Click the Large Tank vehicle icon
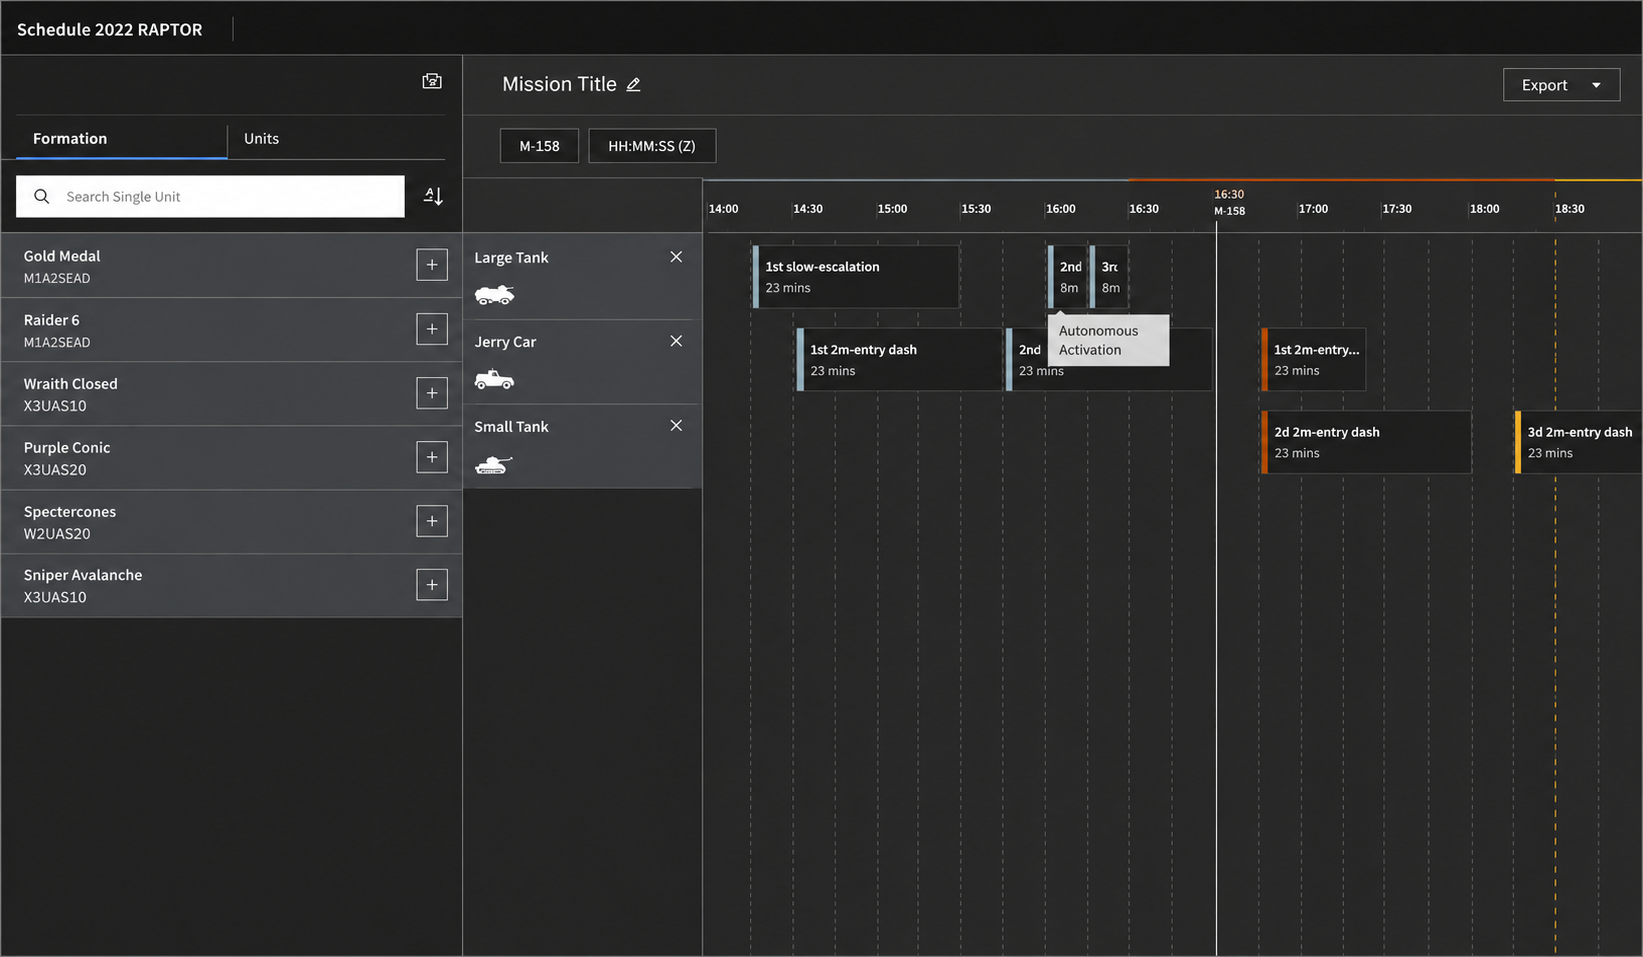Image resolution: width=1643 pixels, height=957 pixels. pyautogui.click(x=494, y=295)
